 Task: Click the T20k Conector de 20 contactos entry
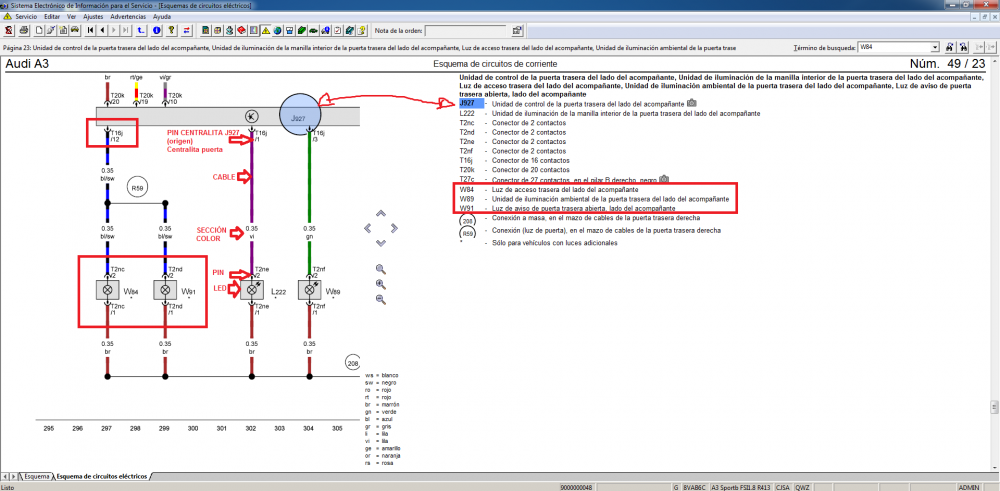coord(514,170)
